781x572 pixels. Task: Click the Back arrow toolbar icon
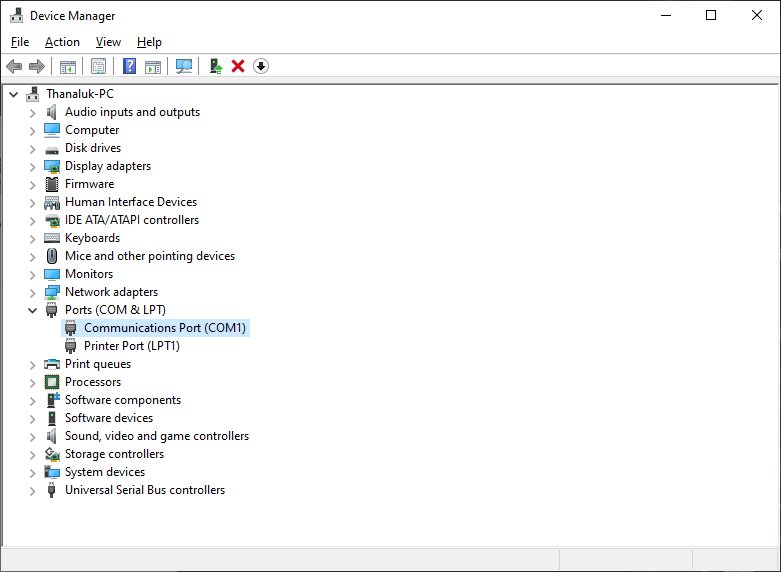click(14, 66)
